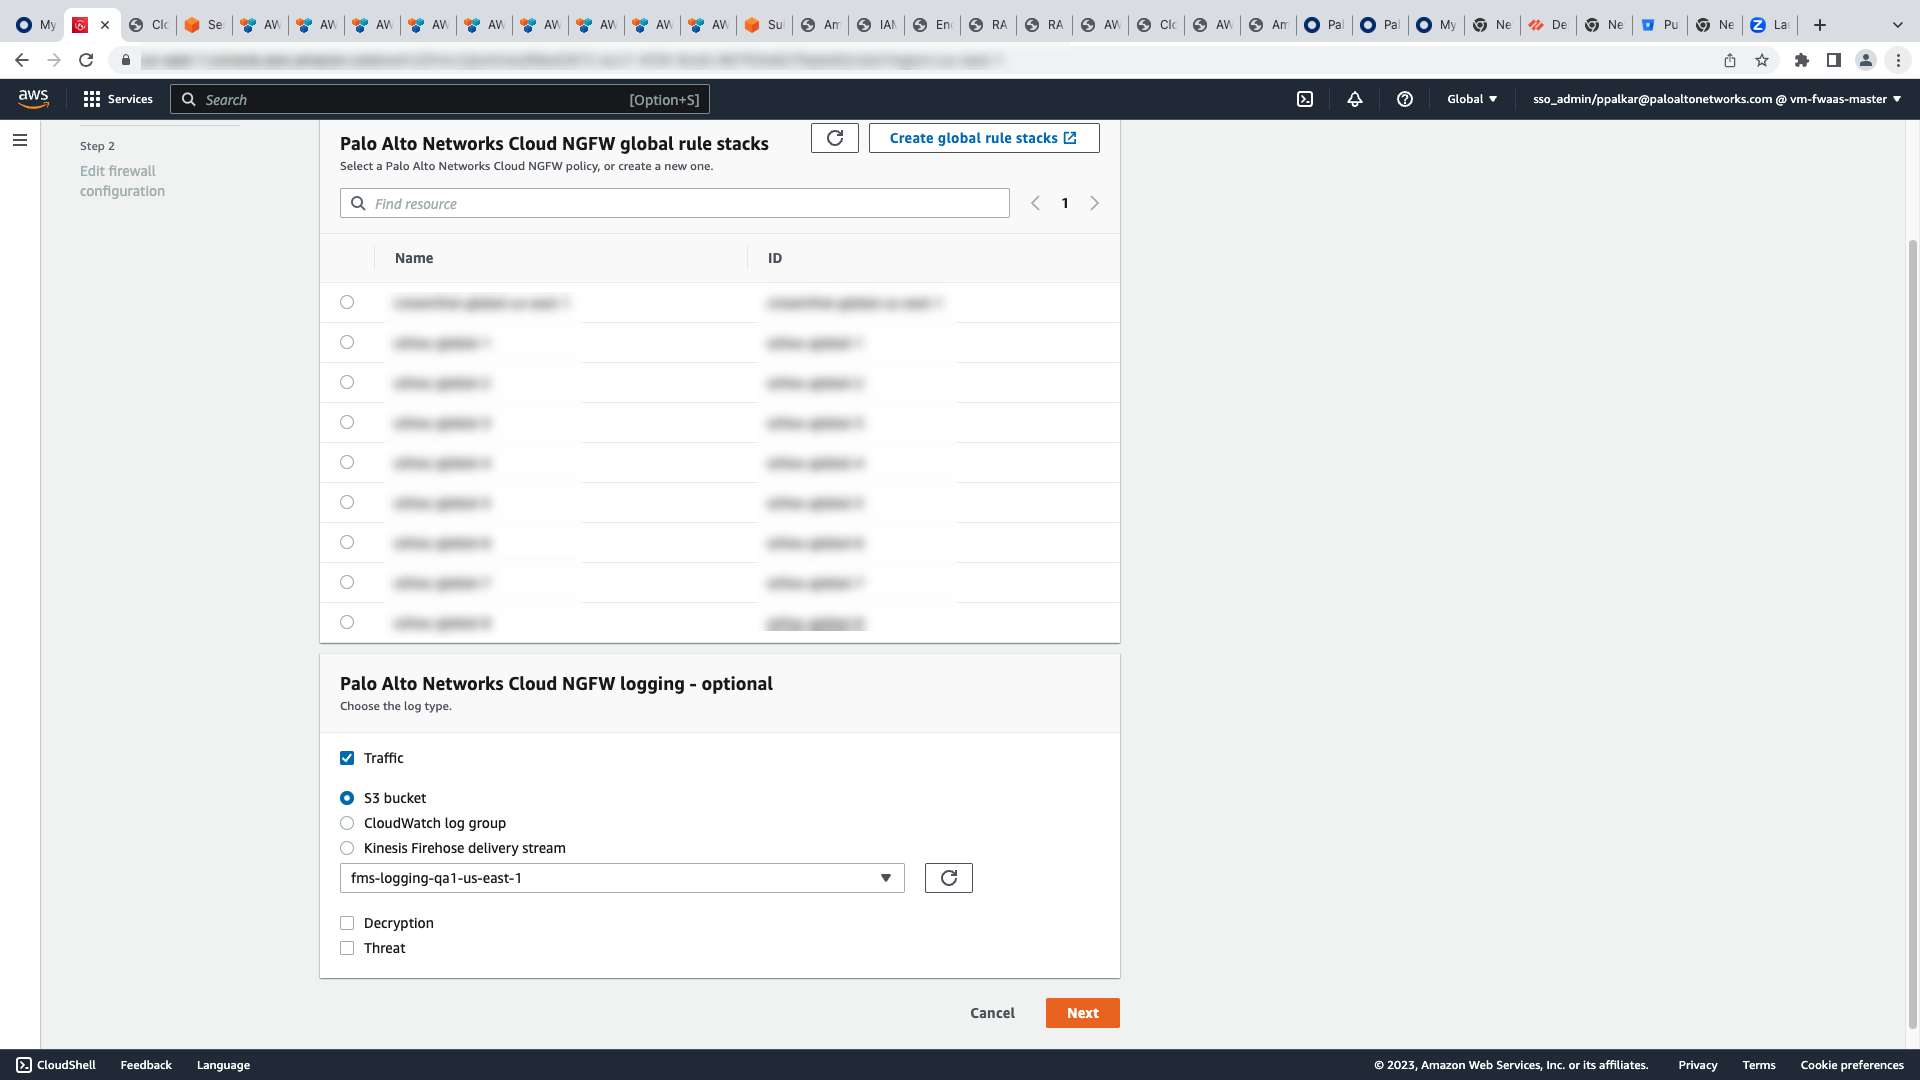The height and width of the screenshot is (1080, 1920).
Task: Open the left hamburger navigation menu
Action: [x=20, y=140]
